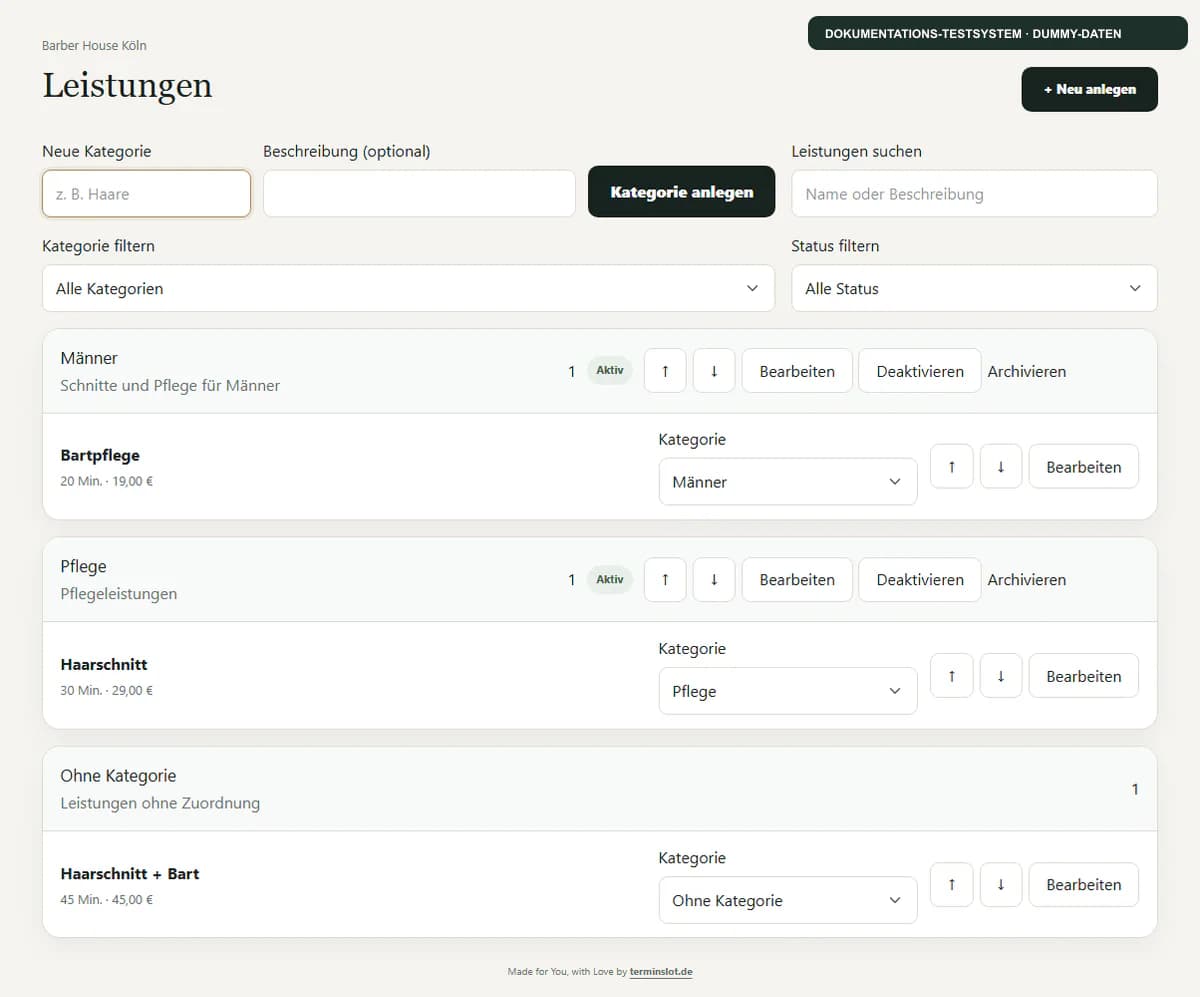The width and height of the screenshot is (1200, 997).
Task: Deactivate the Männer category
Action: point(920,371)
